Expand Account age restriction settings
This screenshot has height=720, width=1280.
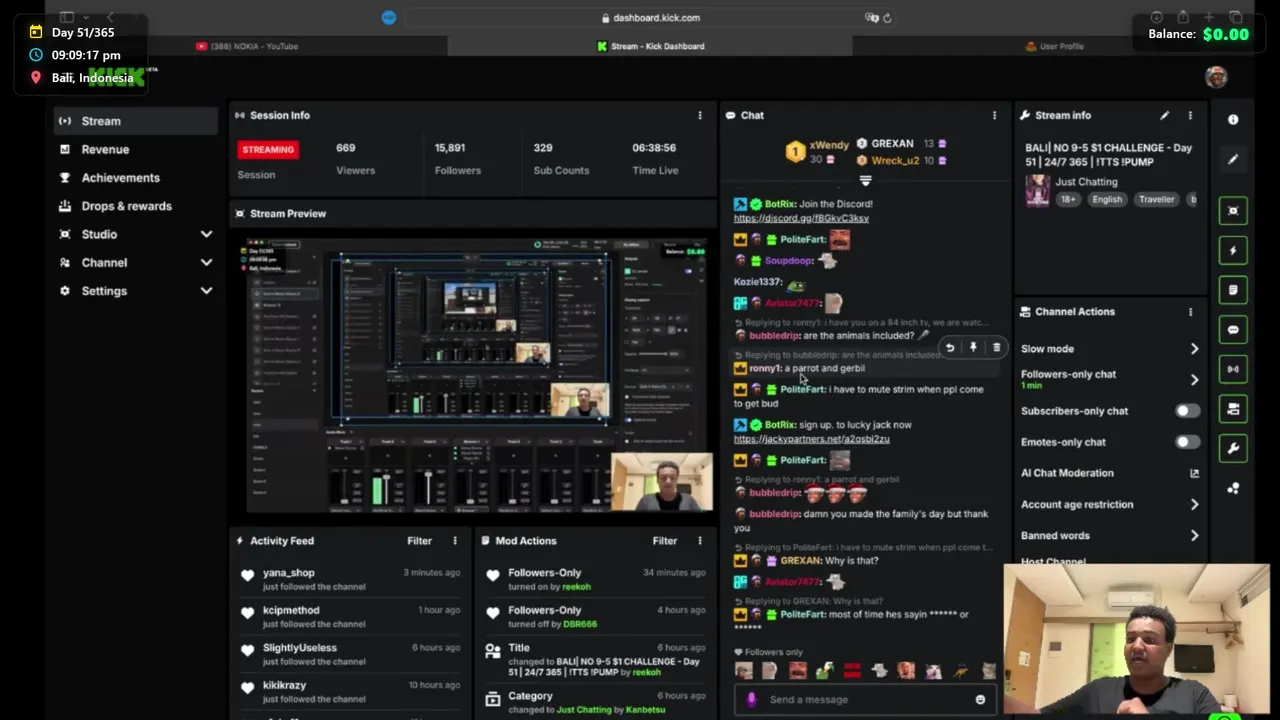(1194, 505)
